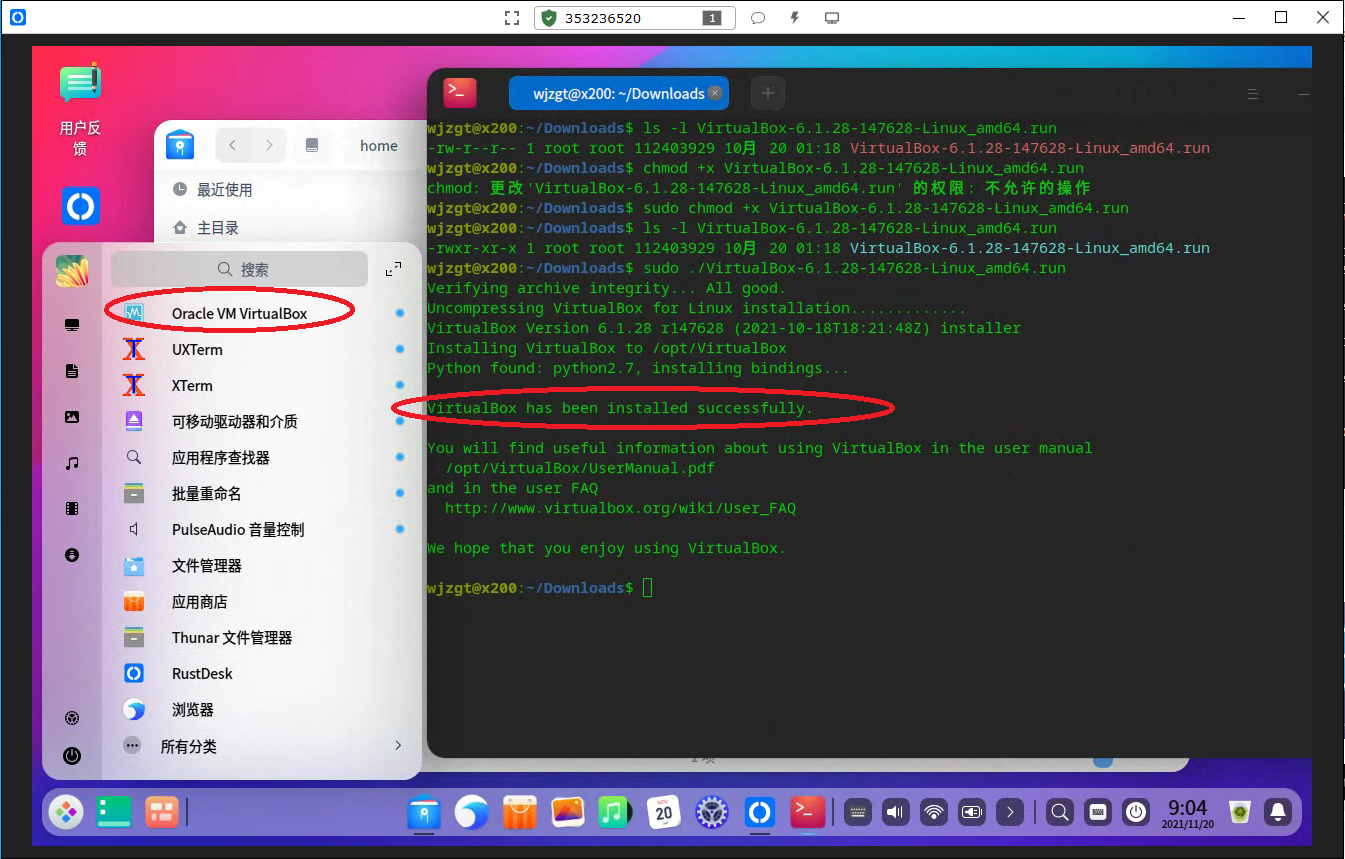Open the control center gear in the dock
This screenshot has width=1345, height=859.
pyautogui.click(x=711, y=812)
